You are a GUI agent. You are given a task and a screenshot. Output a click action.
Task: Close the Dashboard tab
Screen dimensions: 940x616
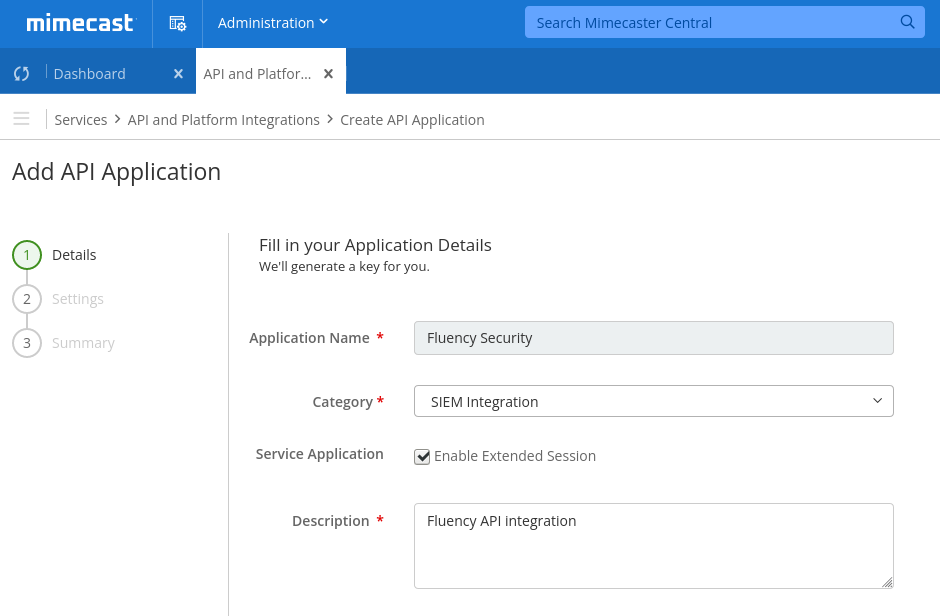click(x=178, y=74)
